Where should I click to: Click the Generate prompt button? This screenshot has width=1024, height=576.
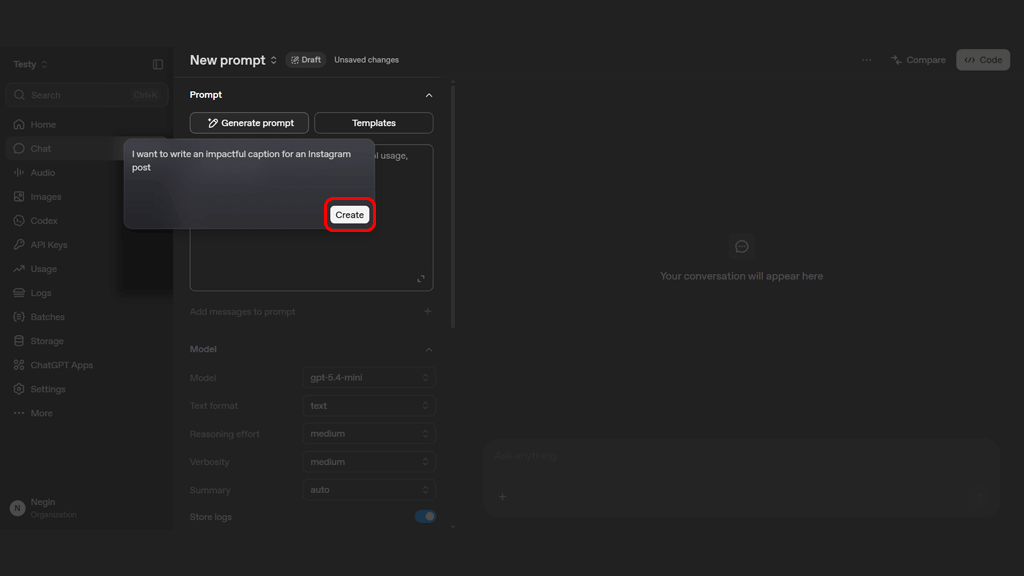[x=249, y=123]
